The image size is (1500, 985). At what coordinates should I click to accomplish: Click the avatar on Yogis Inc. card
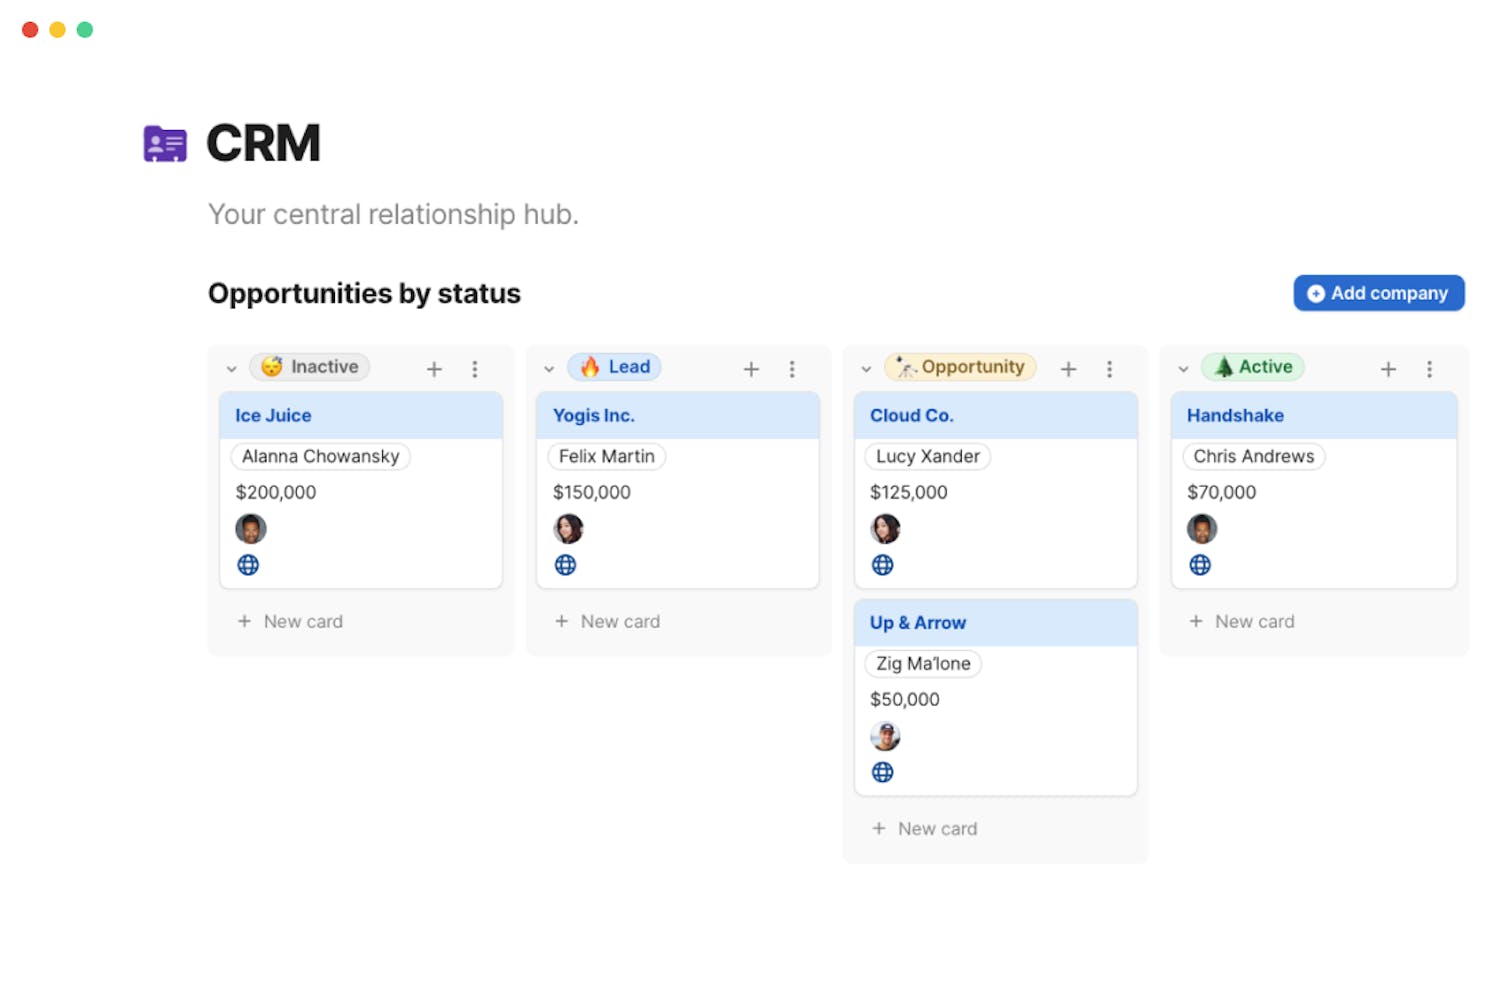pyautogui.click(x=568, y=529)
